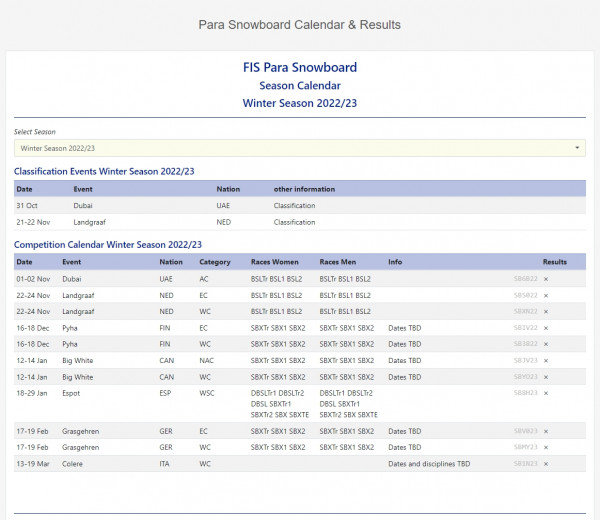600x520 pixels.
Task: Open the results code for Landgraaf WC
Action: click(x=525, y=311)
